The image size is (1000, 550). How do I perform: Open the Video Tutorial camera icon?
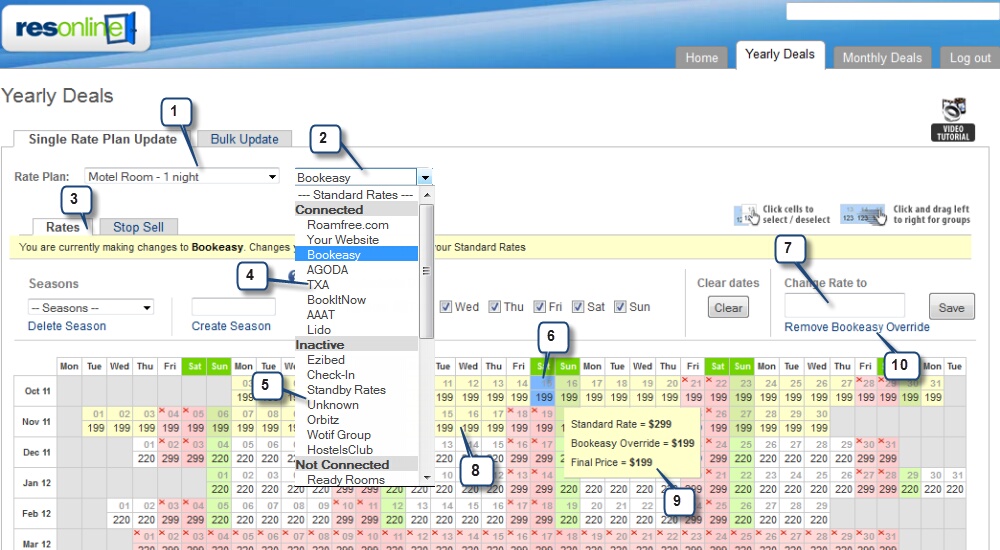click(953, 119)
